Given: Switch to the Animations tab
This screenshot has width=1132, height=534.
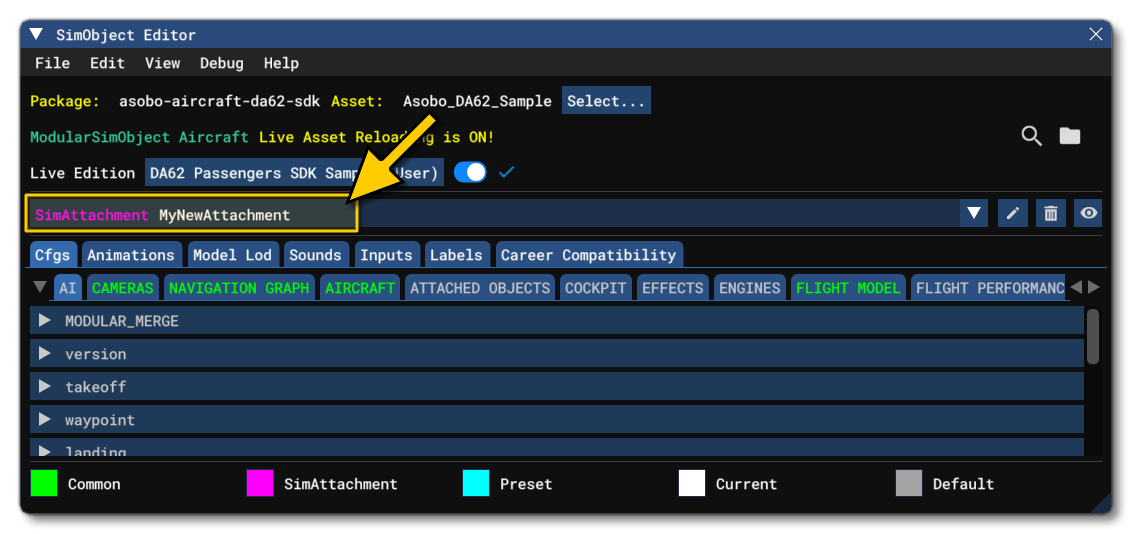Looking at the screenshot, I should click(131, 255).
